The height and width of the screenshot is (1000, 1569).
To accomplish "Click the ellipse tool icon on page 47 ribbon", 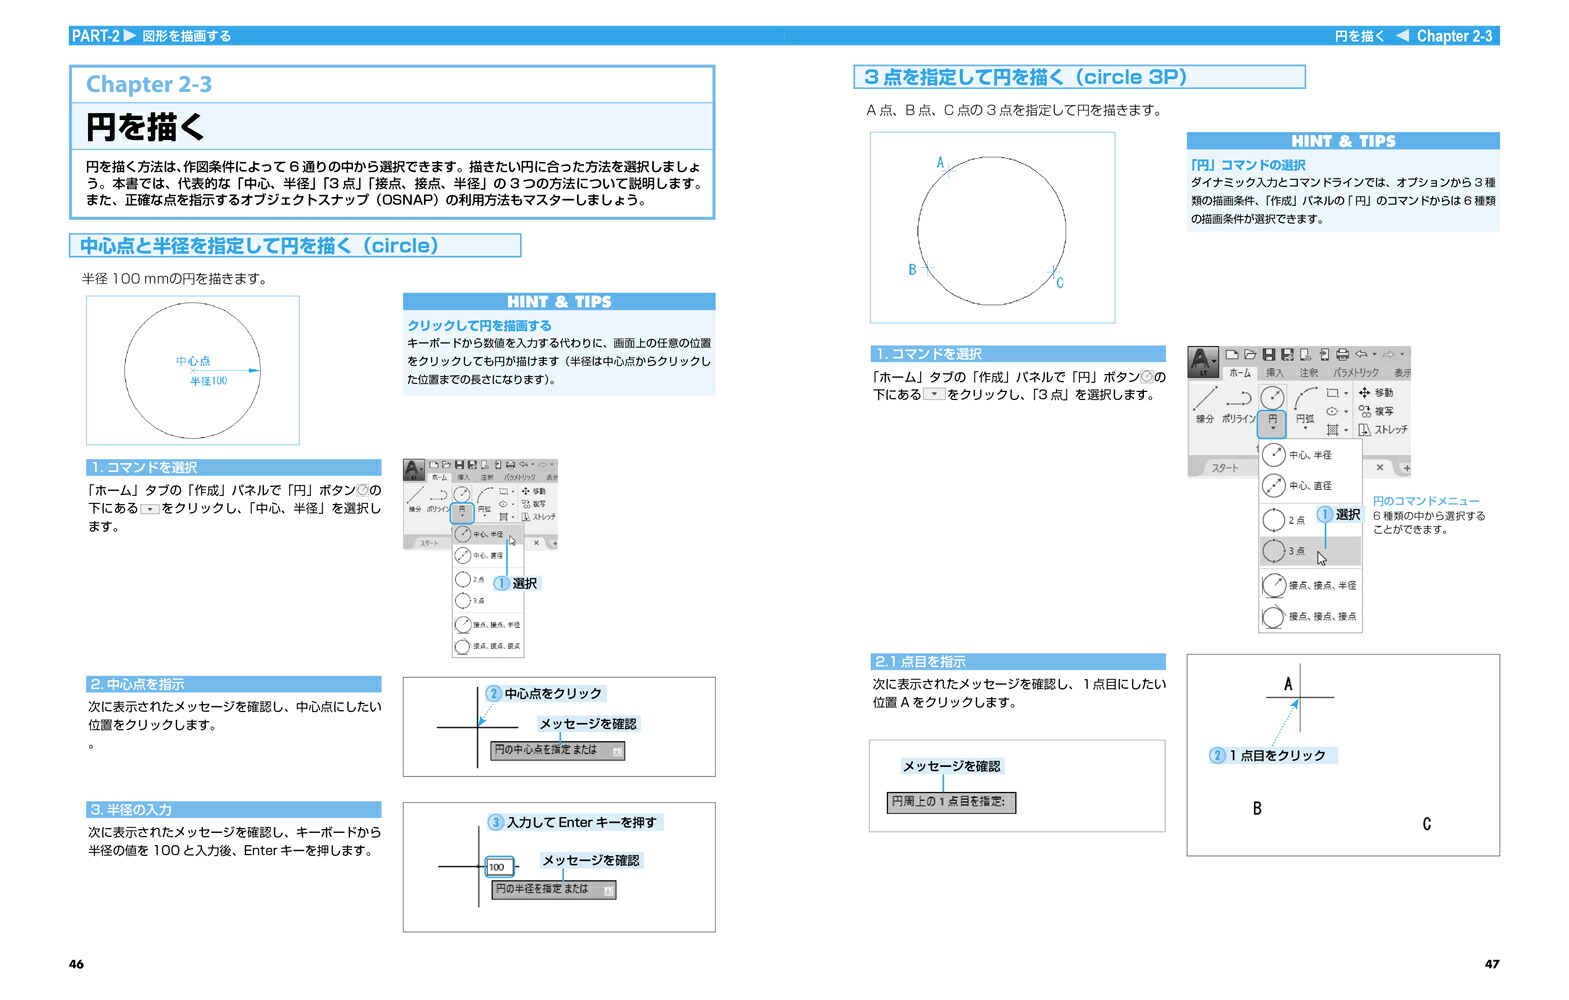I will pos(1332,411).
